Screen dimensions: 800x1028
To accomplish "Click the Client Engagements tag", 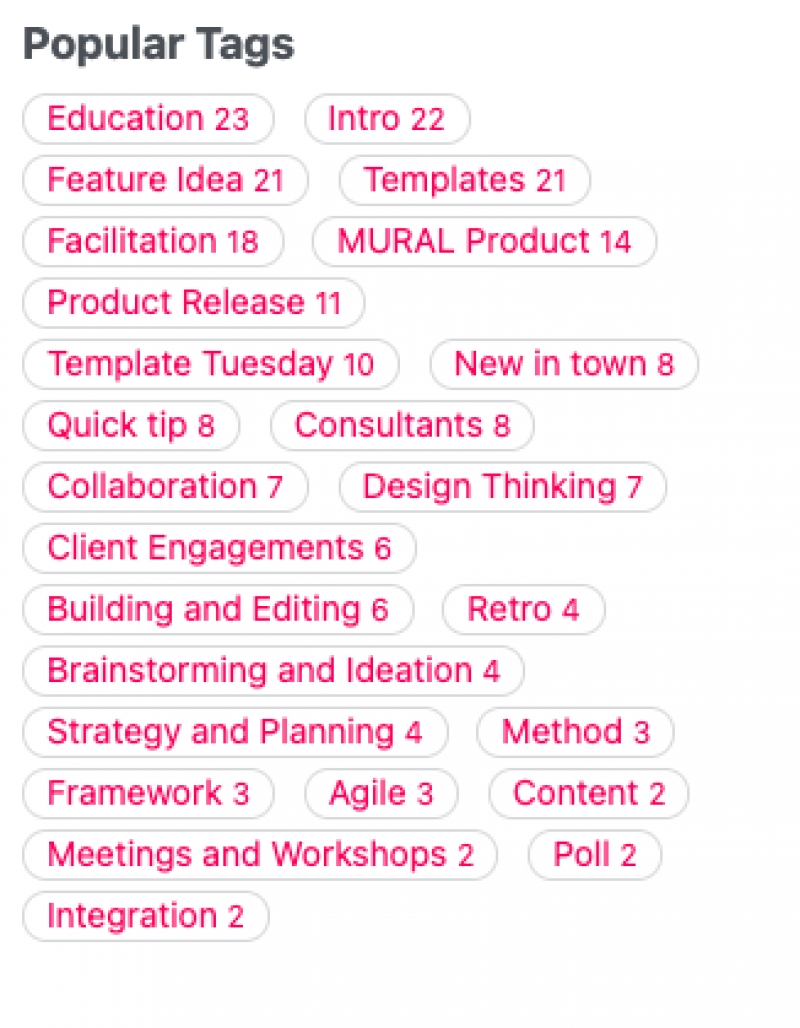I will pyautogui.click(x=219, y=548).
